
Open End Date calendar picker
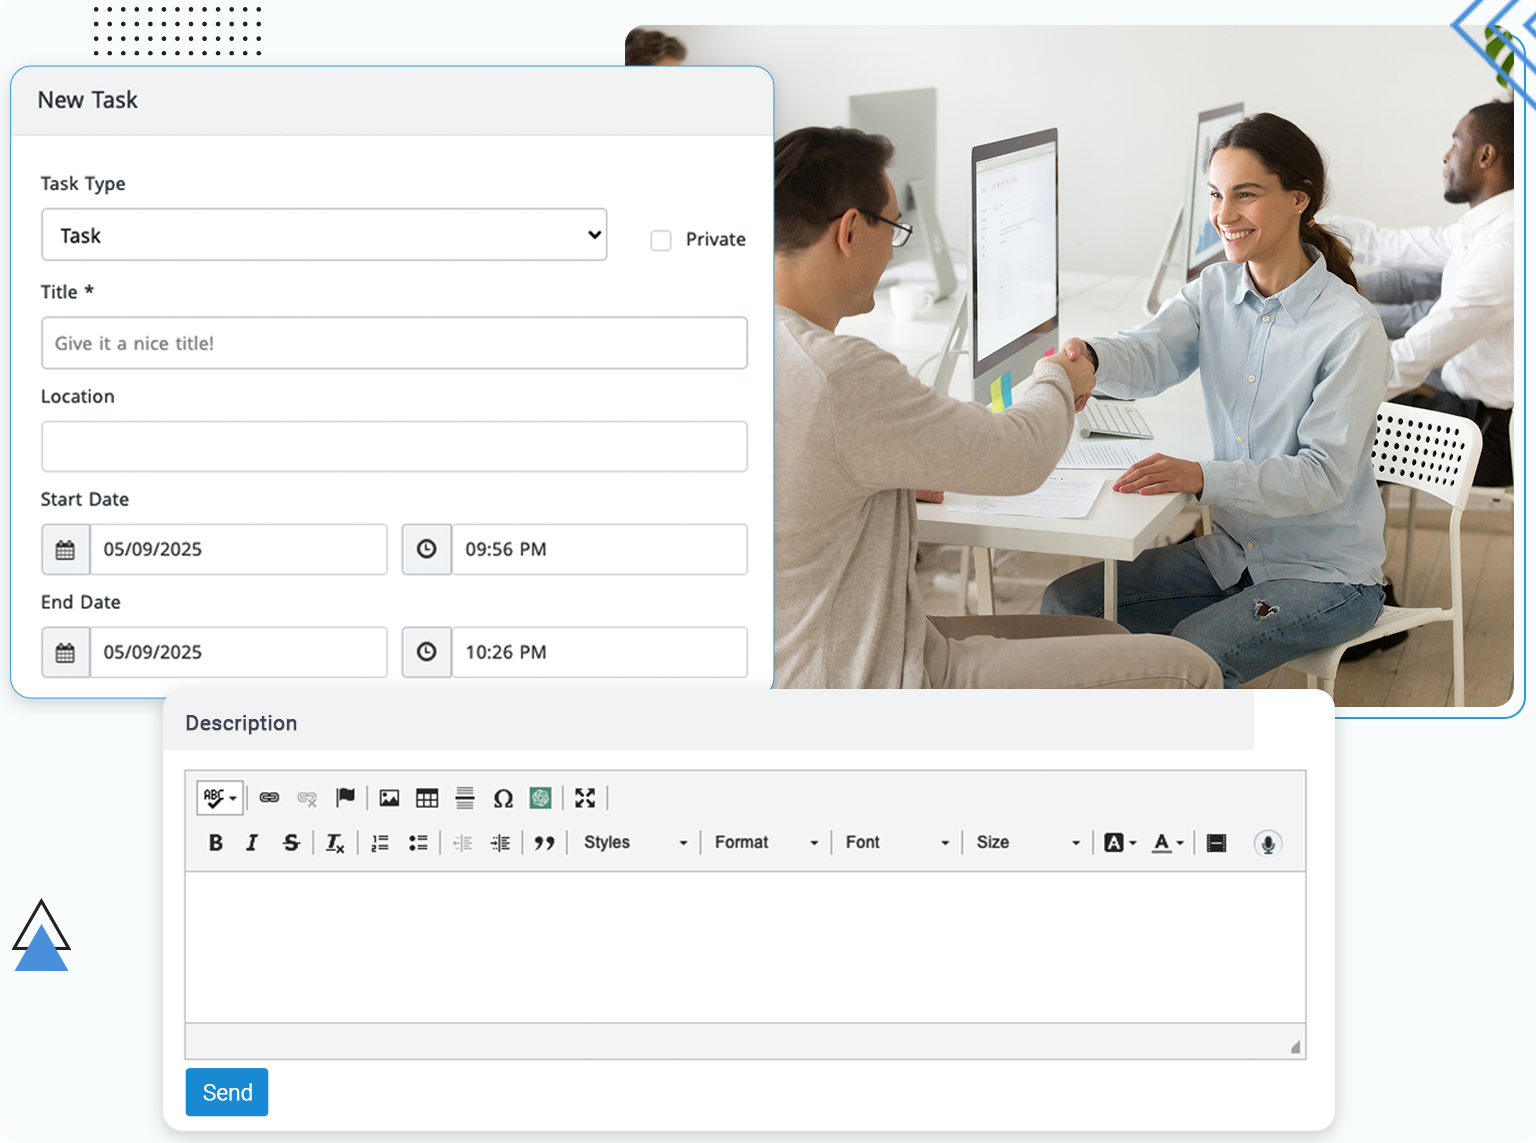(65, 653)
